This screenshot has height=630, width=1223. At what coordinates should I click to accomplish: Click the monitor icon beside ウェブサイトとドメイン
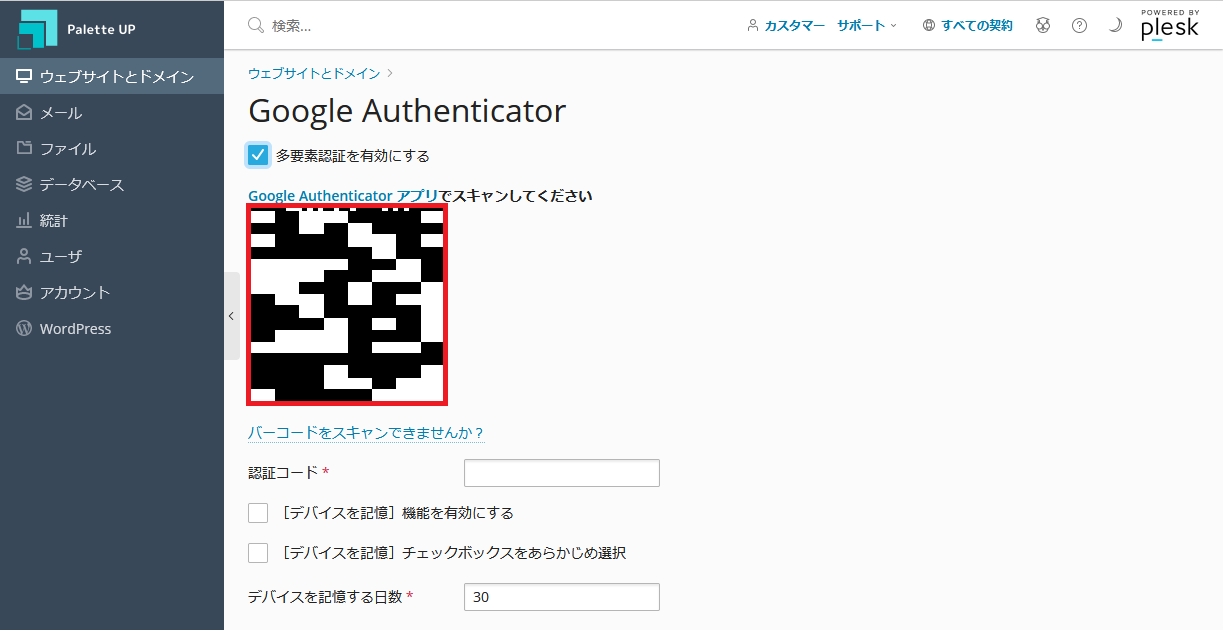coord(24,76)
